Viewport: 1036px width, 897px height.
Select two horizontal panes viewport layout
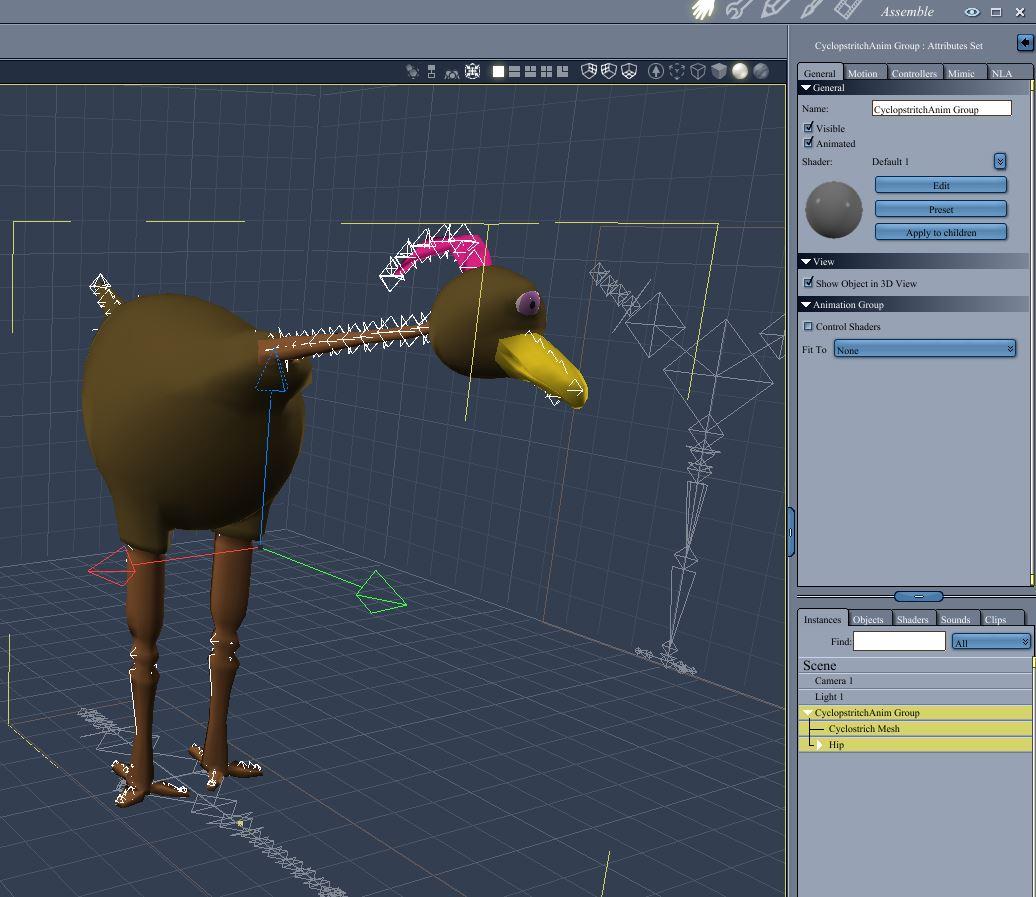[514, 71]
